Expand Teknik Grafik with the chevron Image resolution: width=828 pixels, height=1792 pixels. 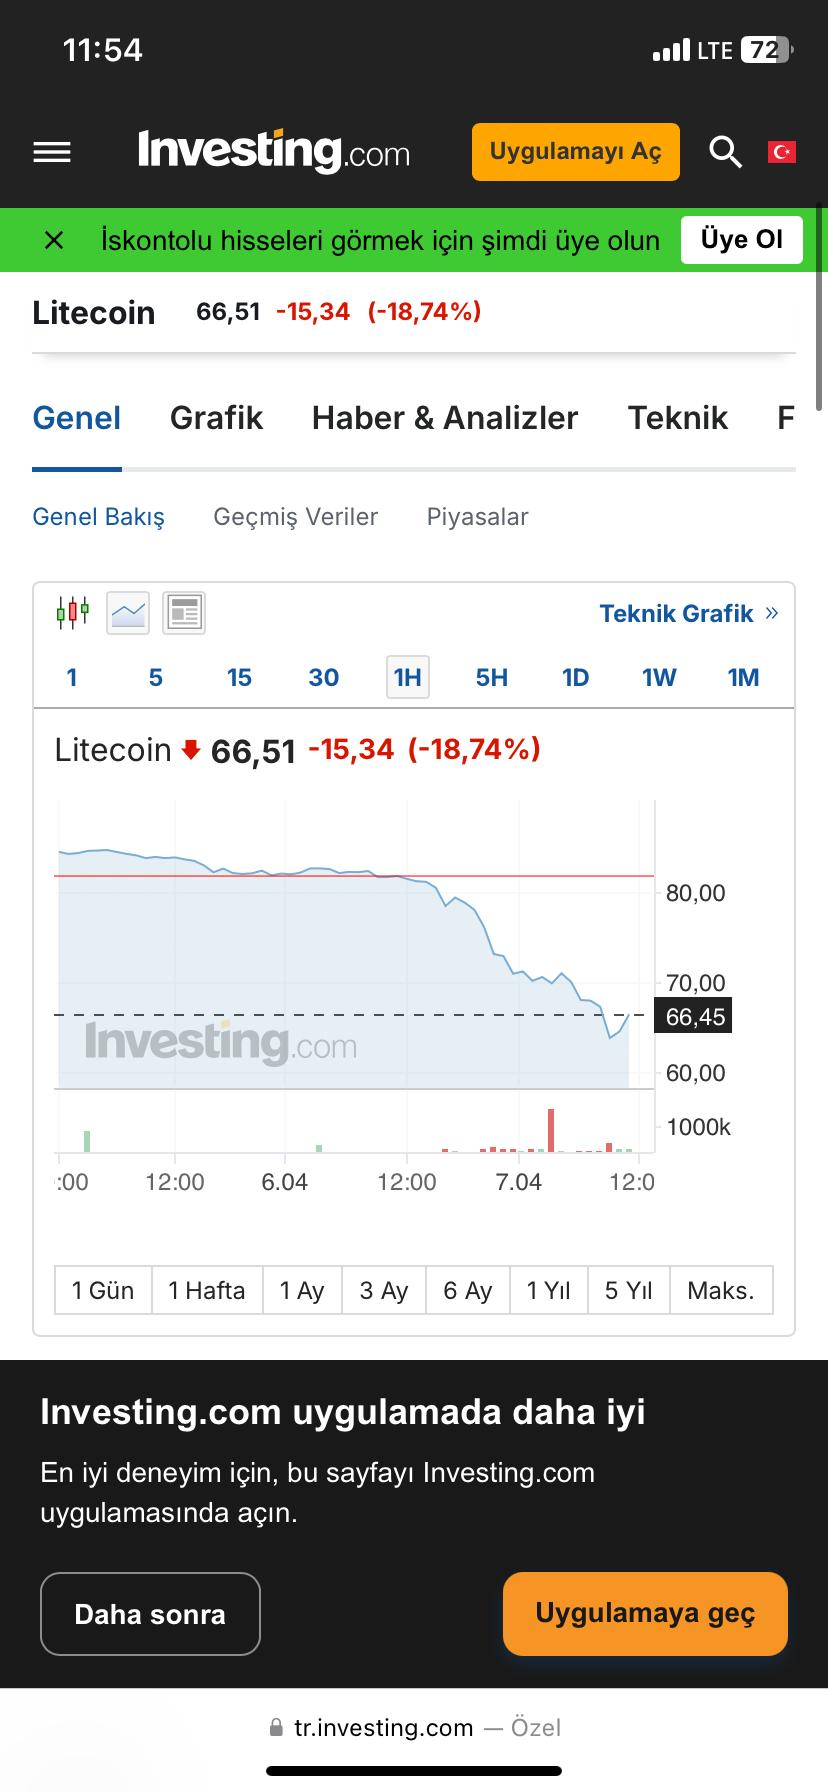coord(771,613)
